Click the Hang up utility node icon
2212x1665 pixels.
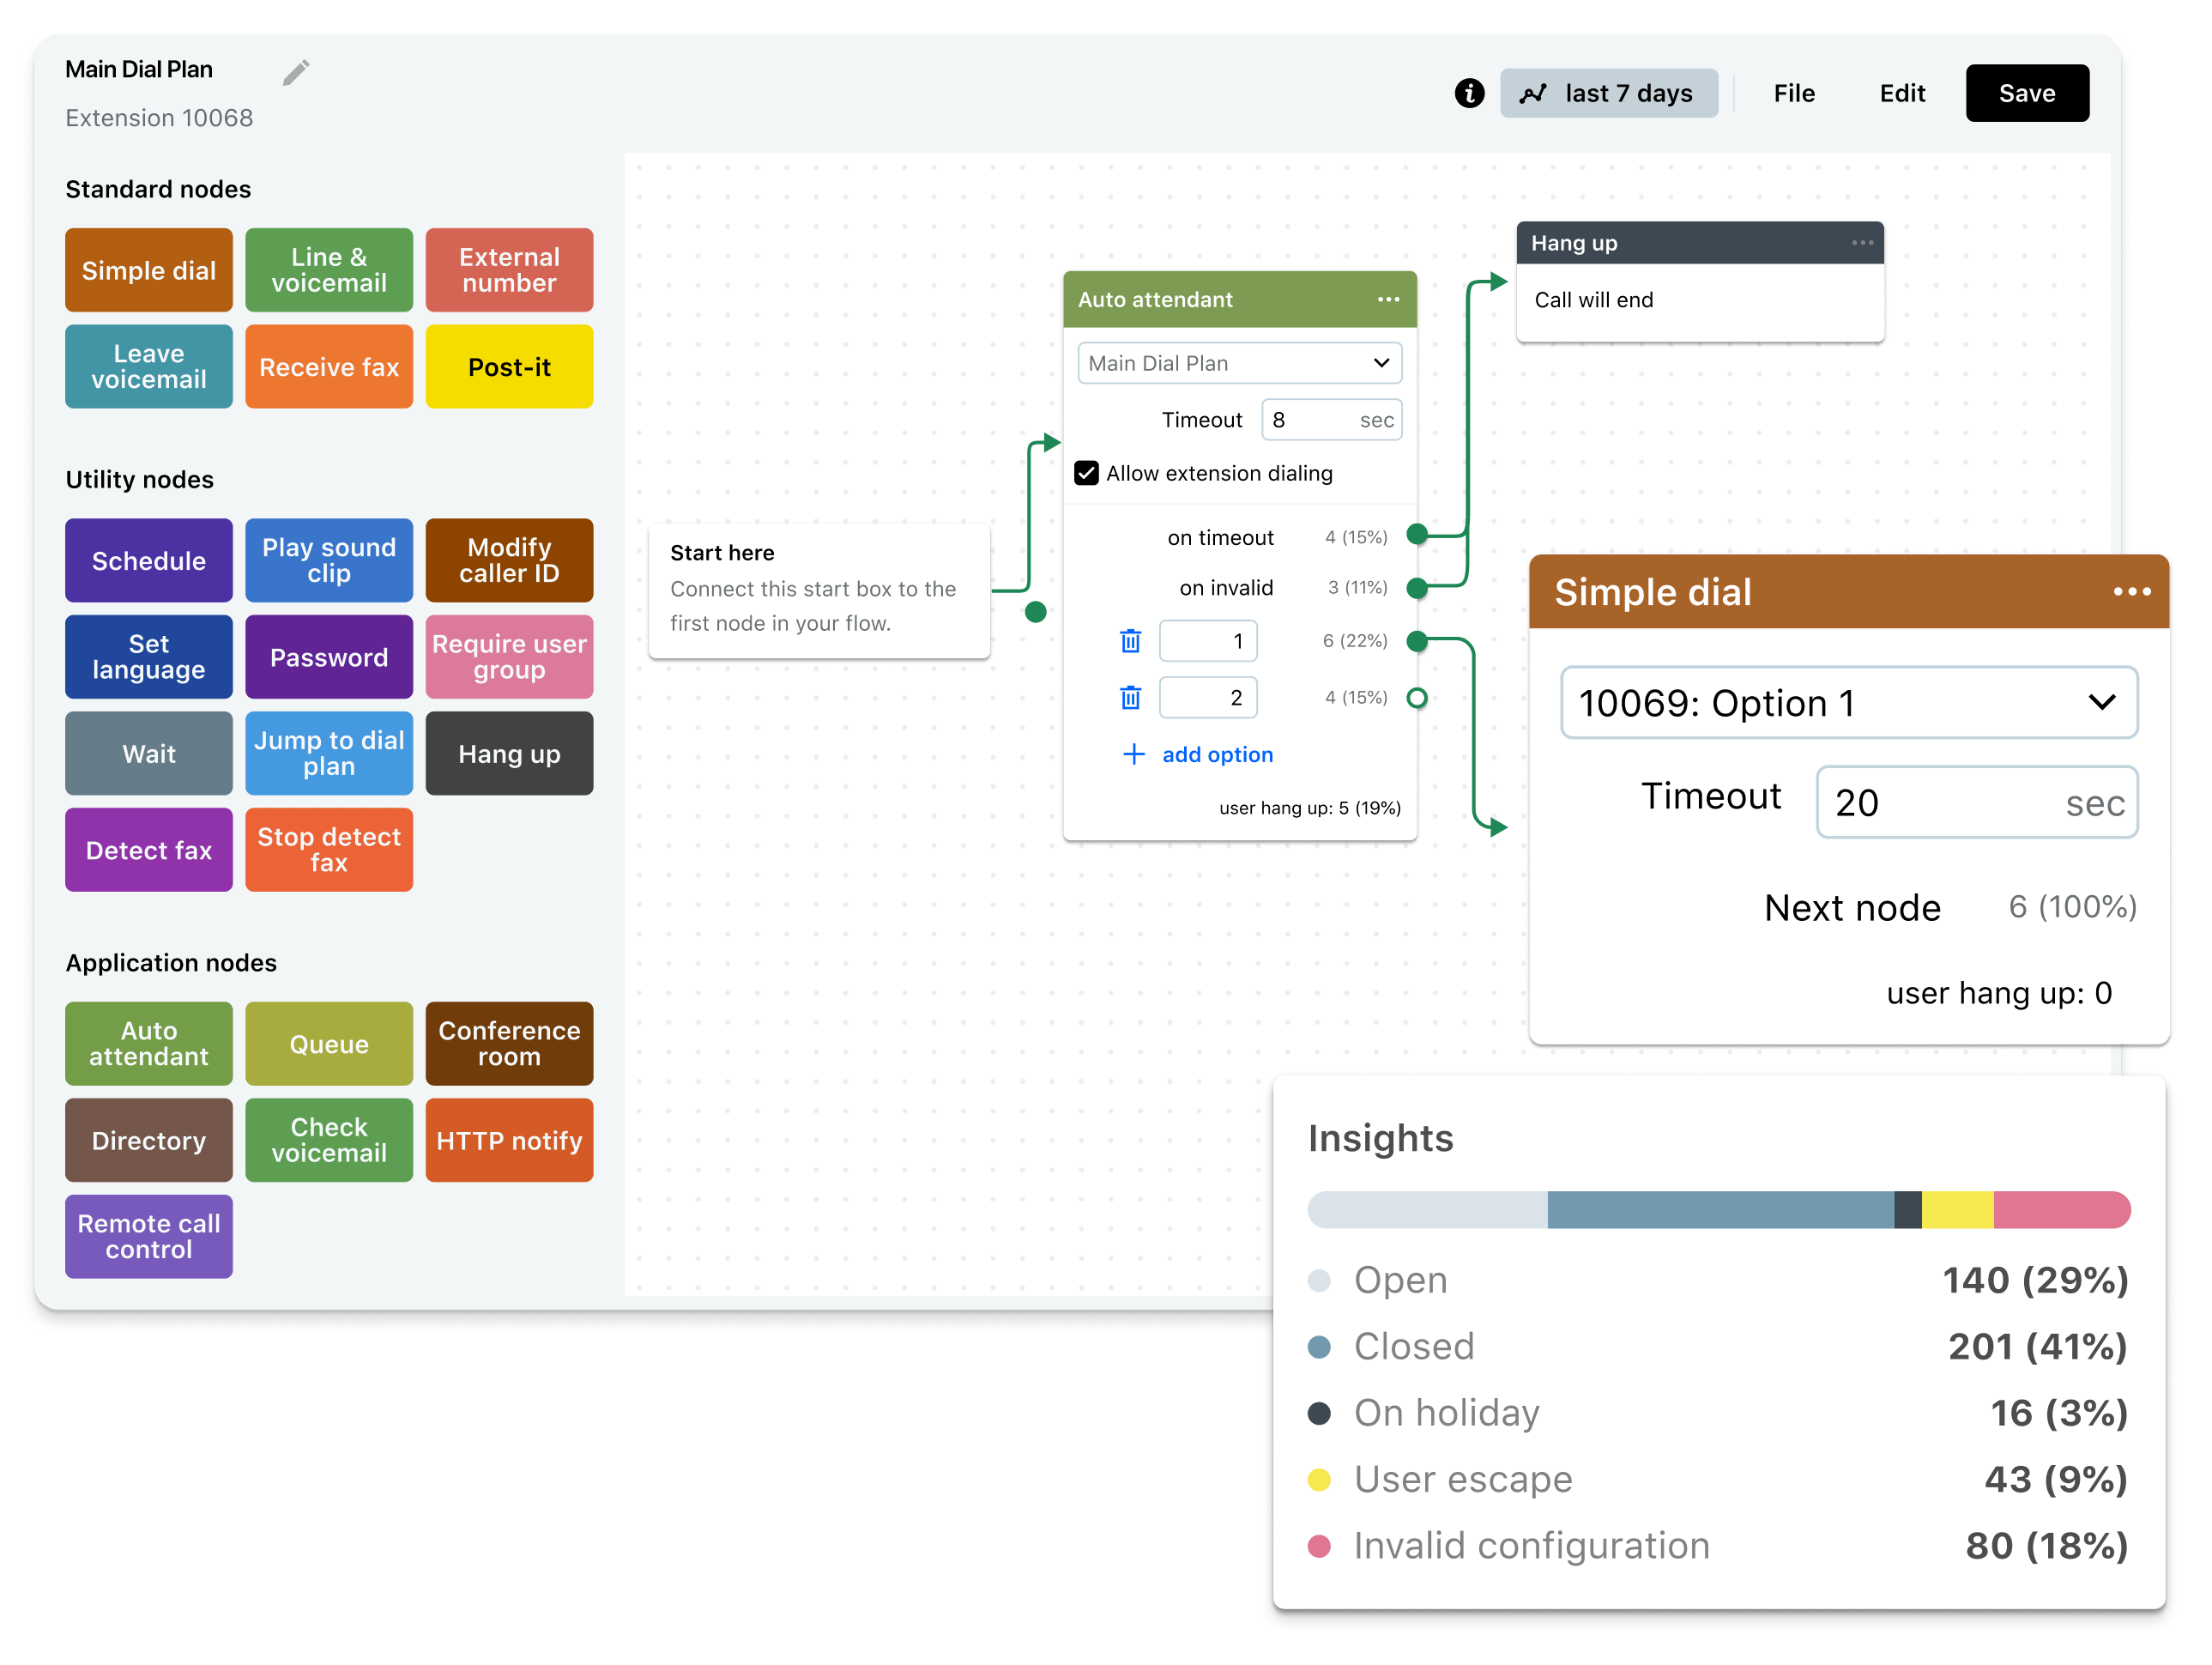point(511,752)
